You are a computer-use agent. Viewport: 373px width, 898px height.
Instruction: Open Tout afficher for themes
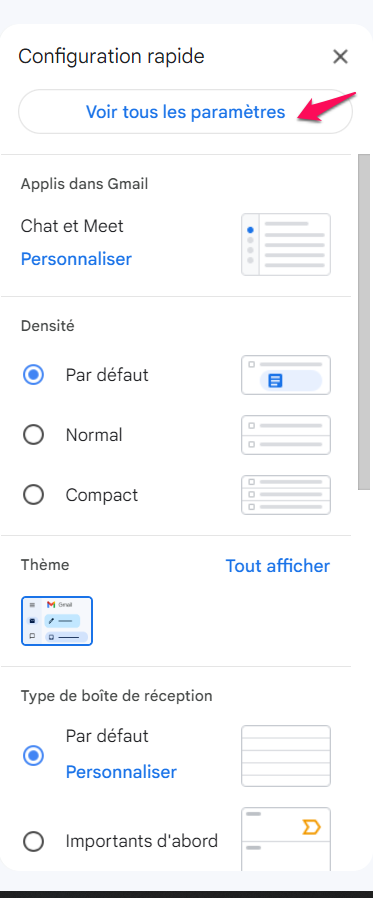point(278,566)
